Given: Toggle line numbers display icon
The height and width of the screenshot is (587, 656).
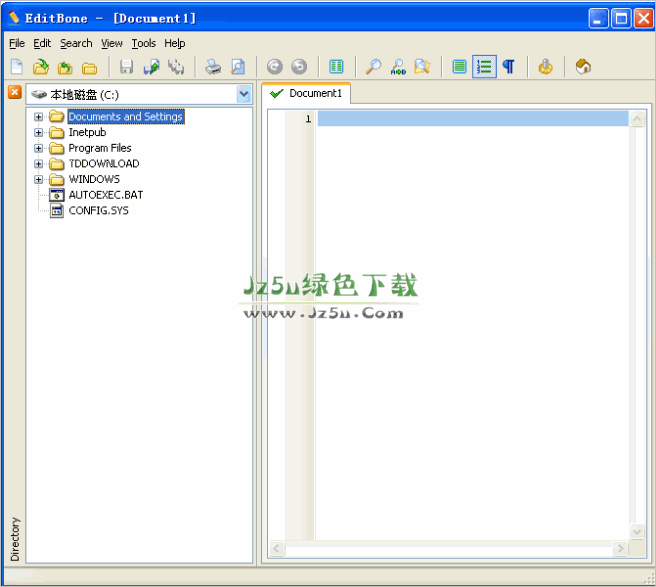Looking at the screenshot, I should click(484, 67).
